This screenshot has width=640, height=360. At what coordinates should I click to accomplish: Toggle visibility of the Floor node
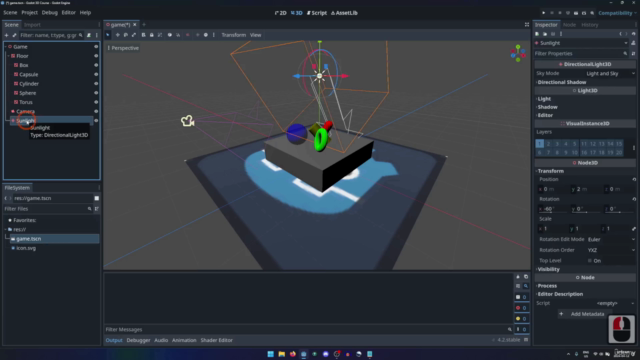96,56
